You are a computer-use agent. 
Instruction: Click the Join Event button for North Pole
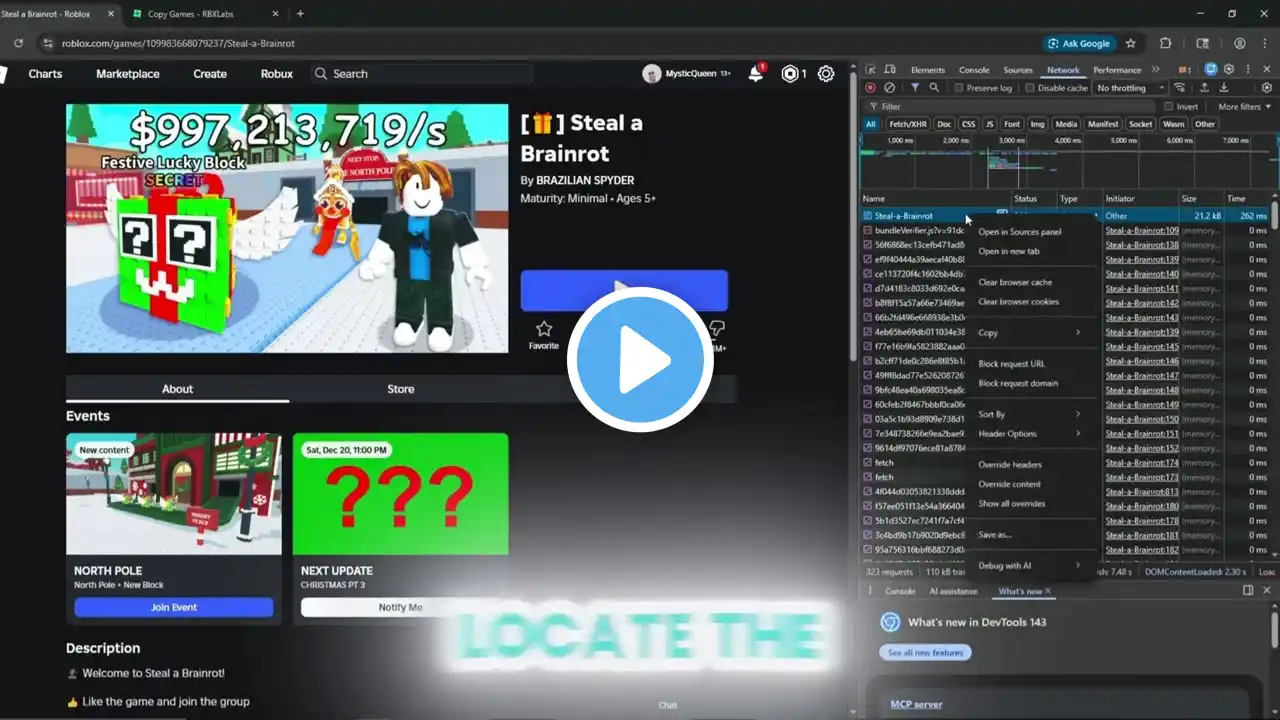point(174,607)
